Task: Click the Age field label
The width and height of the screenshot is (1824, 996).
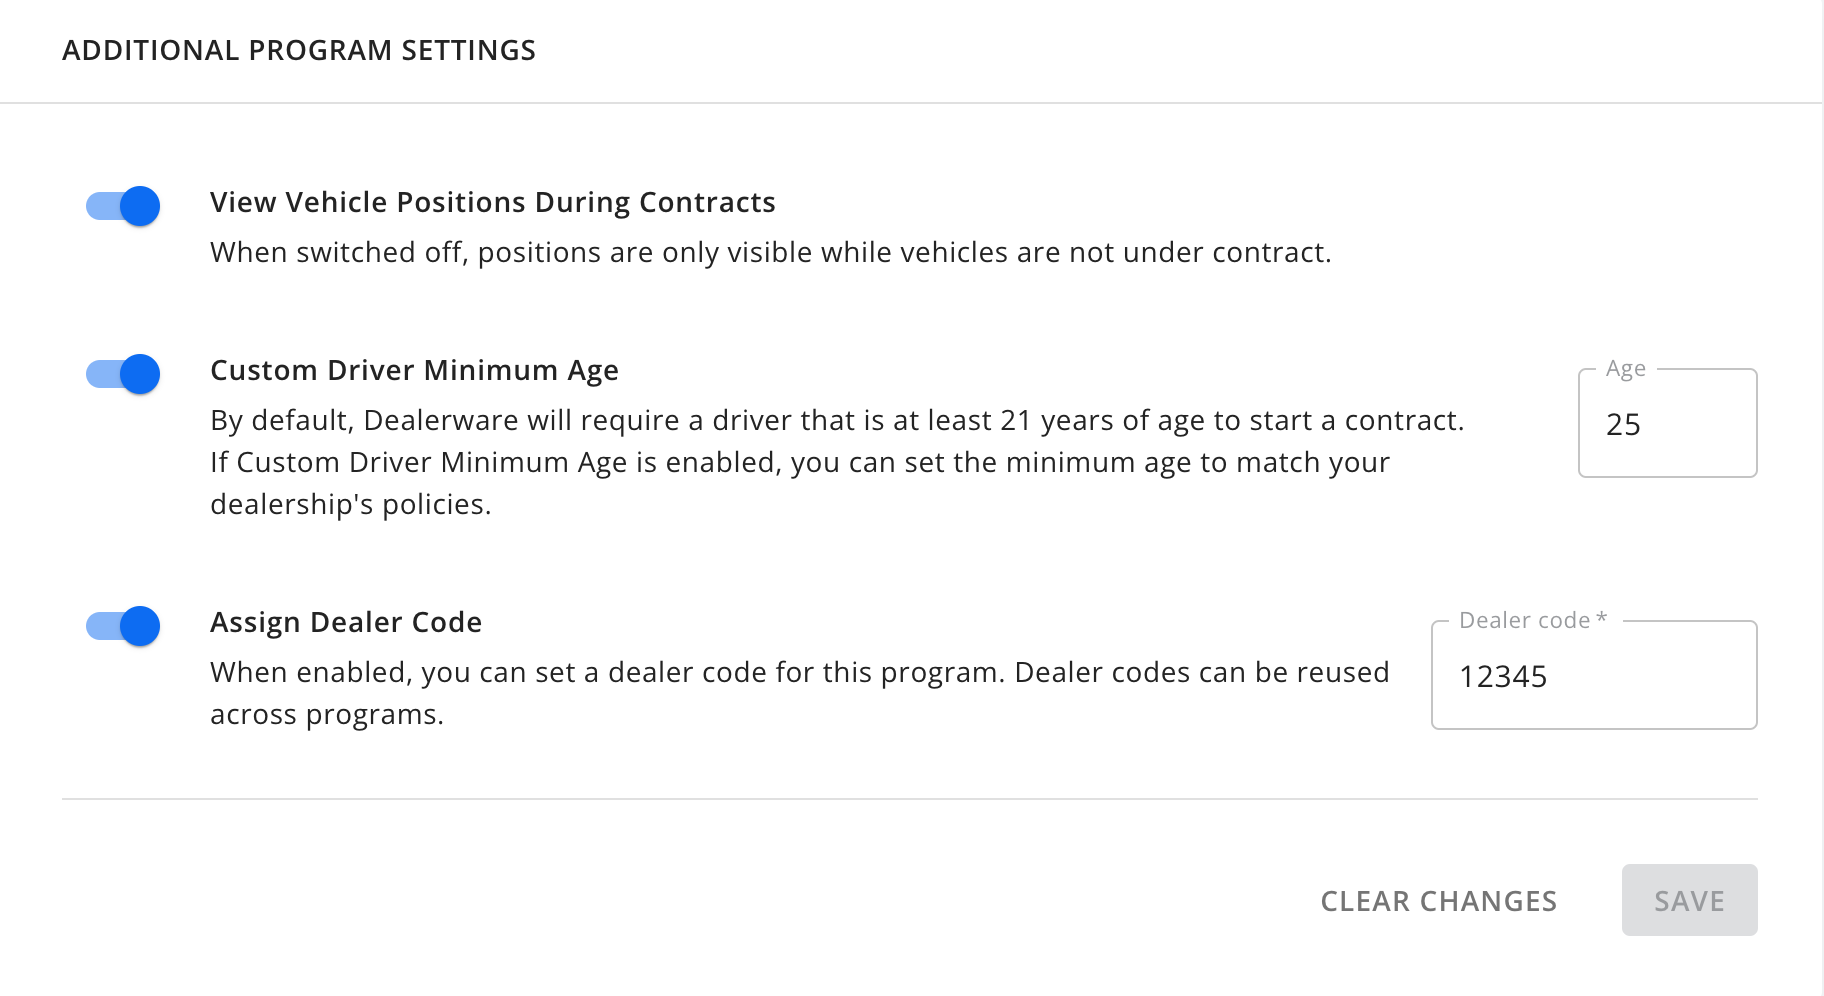Action: (x=1626, y=368)
